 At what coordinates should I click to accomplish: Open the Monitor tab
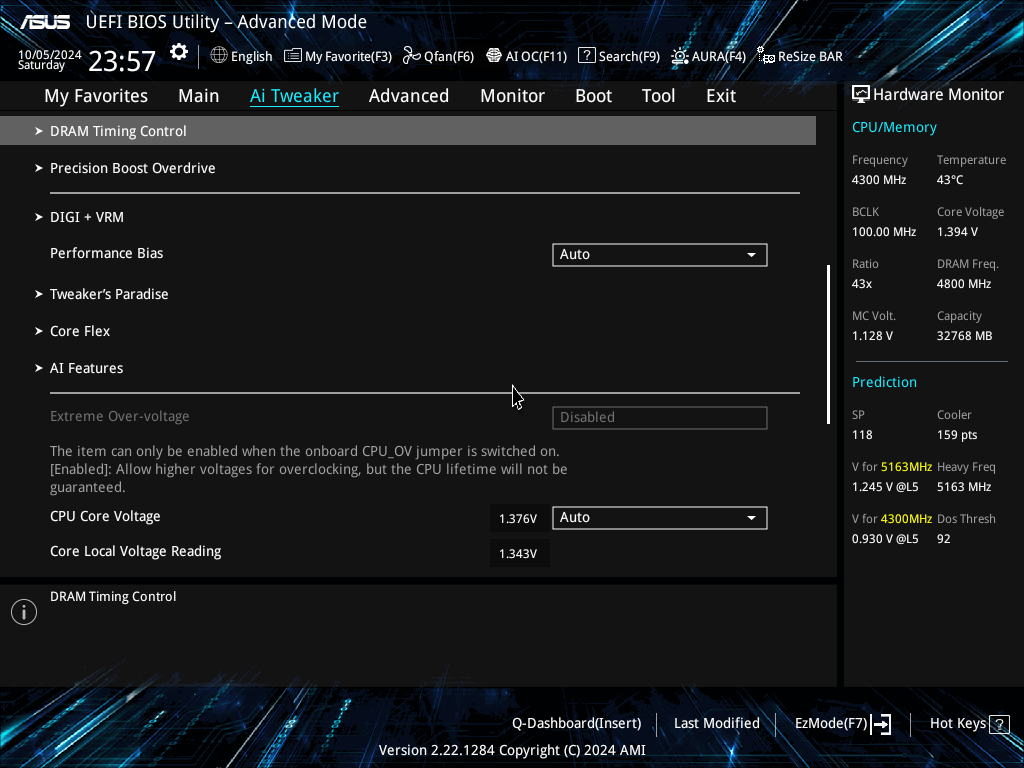coord(513,95)
